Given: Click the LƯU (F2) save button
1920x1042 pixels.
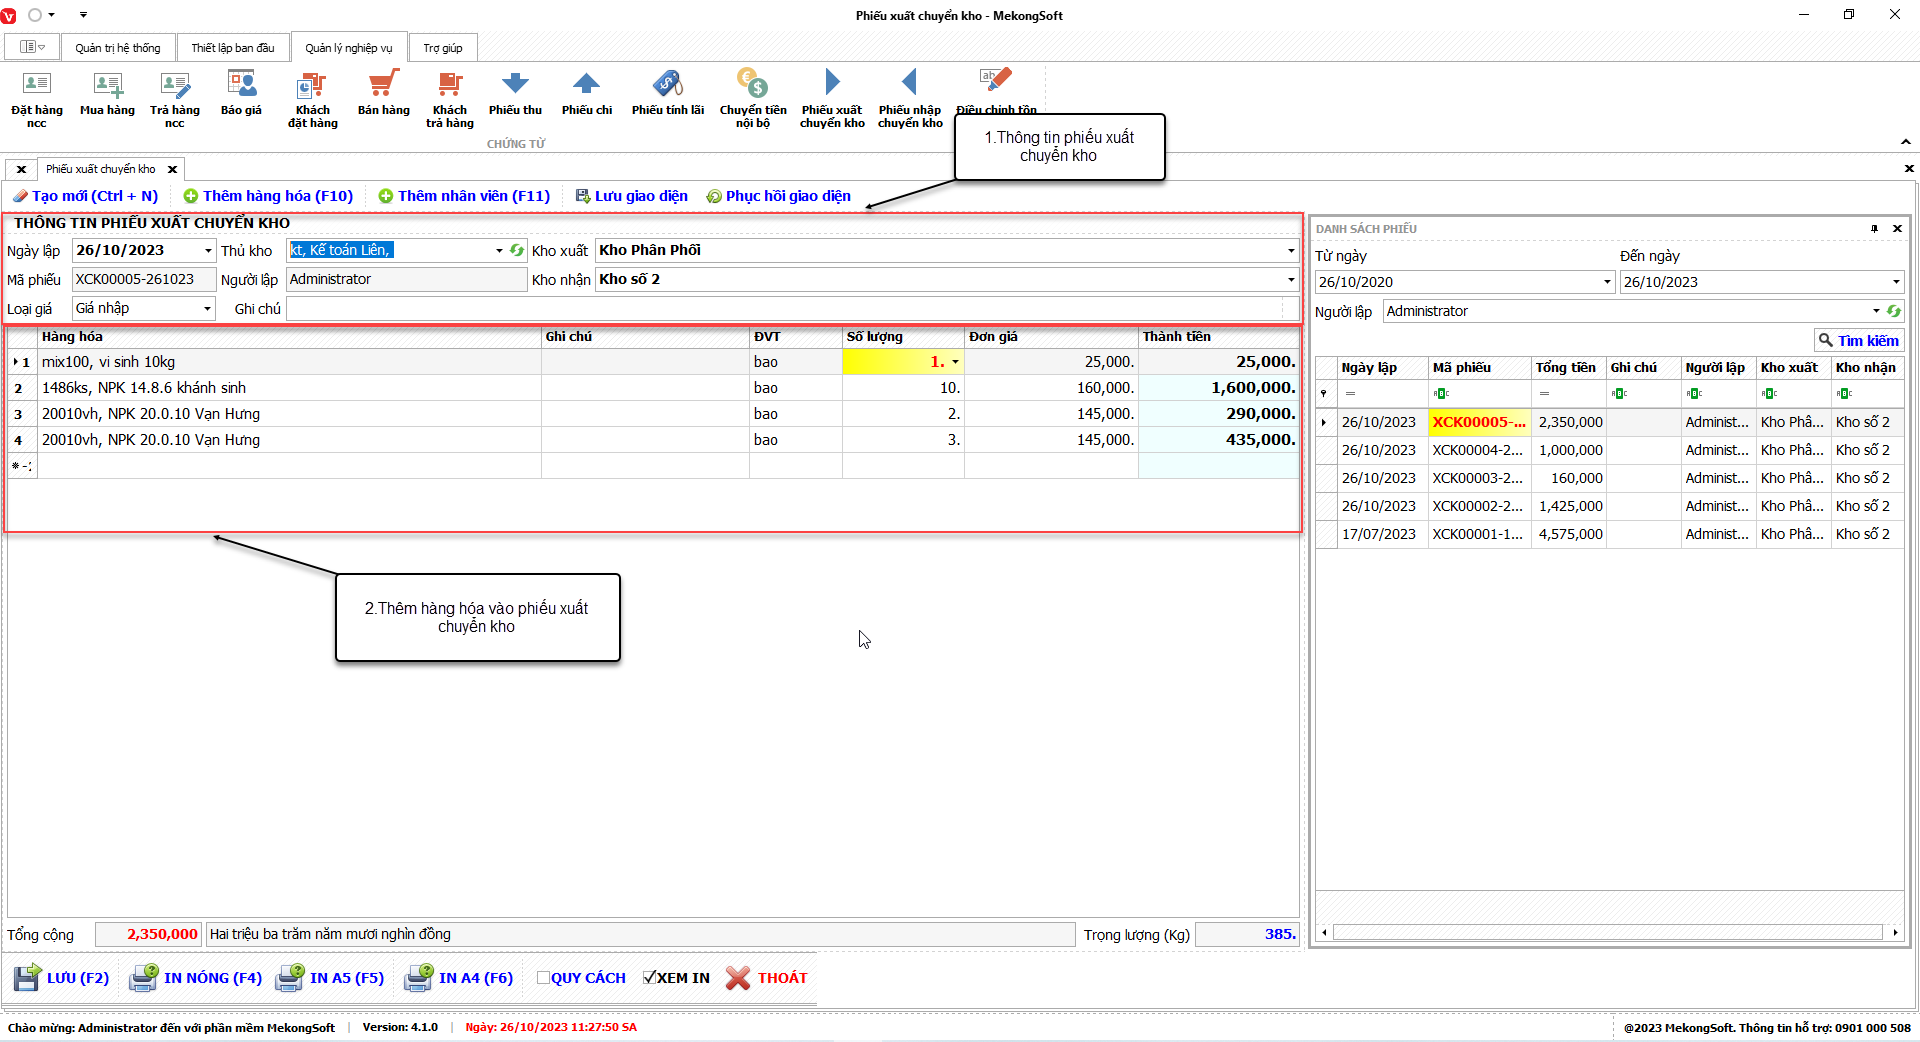Looking at the screenshot, I should 62,978.
